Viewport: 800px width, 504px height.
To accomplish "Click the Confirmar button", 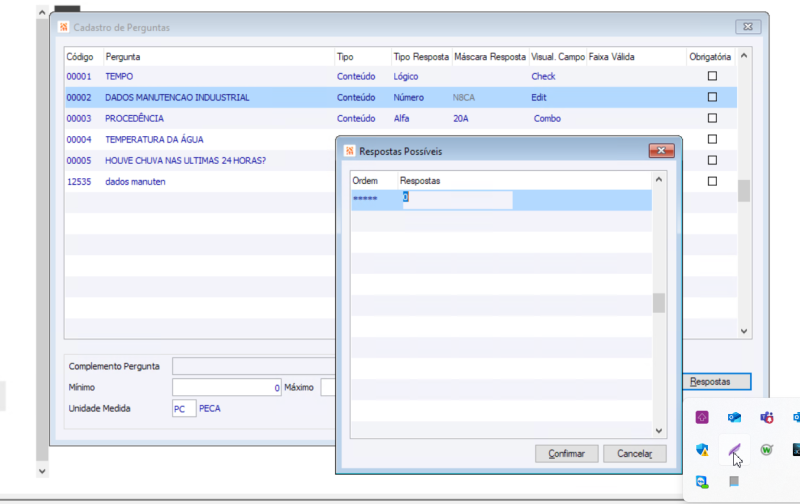I will coord(566,453).
